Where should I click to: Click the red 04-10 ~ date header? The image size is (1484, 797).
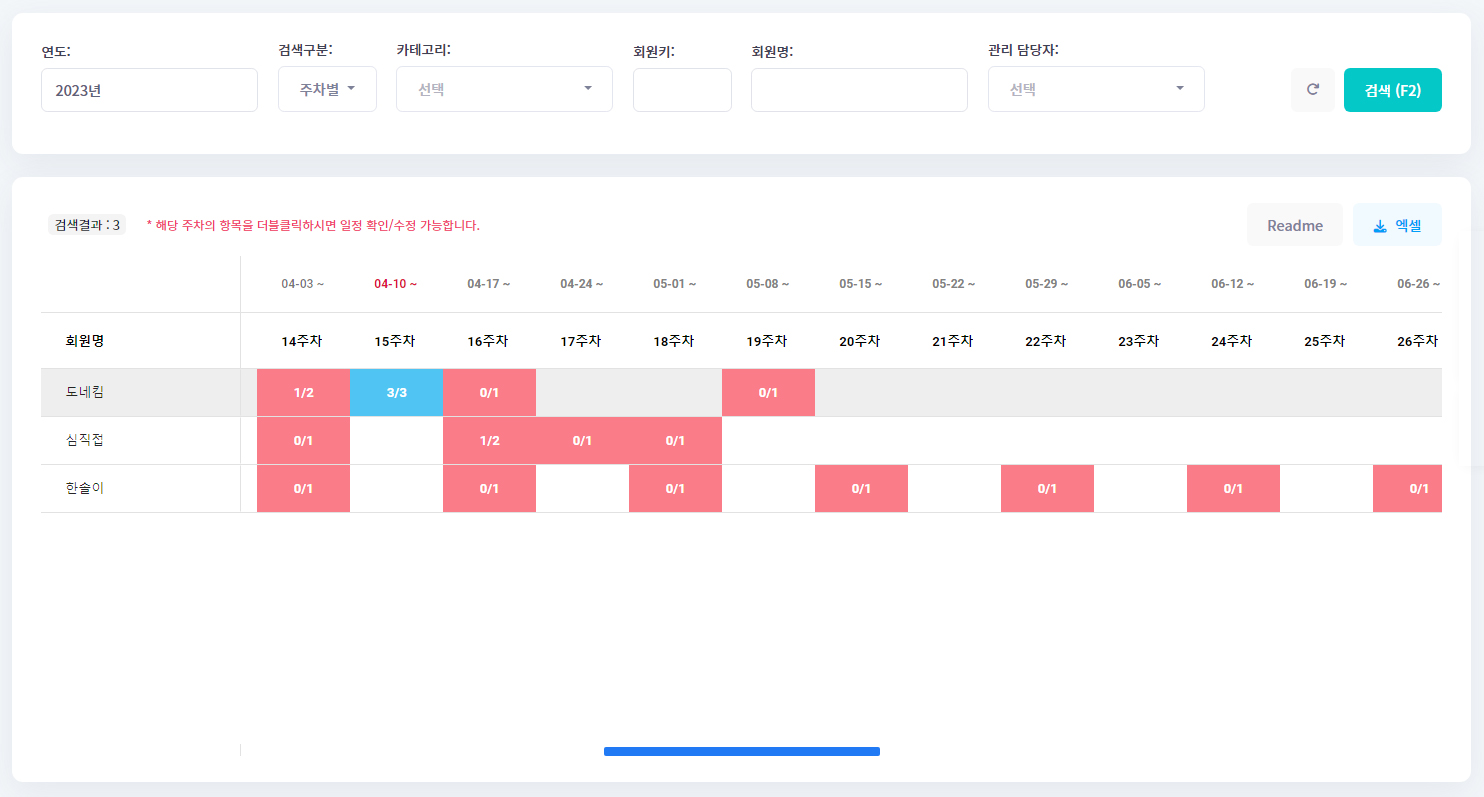click(x=395, y=284)
